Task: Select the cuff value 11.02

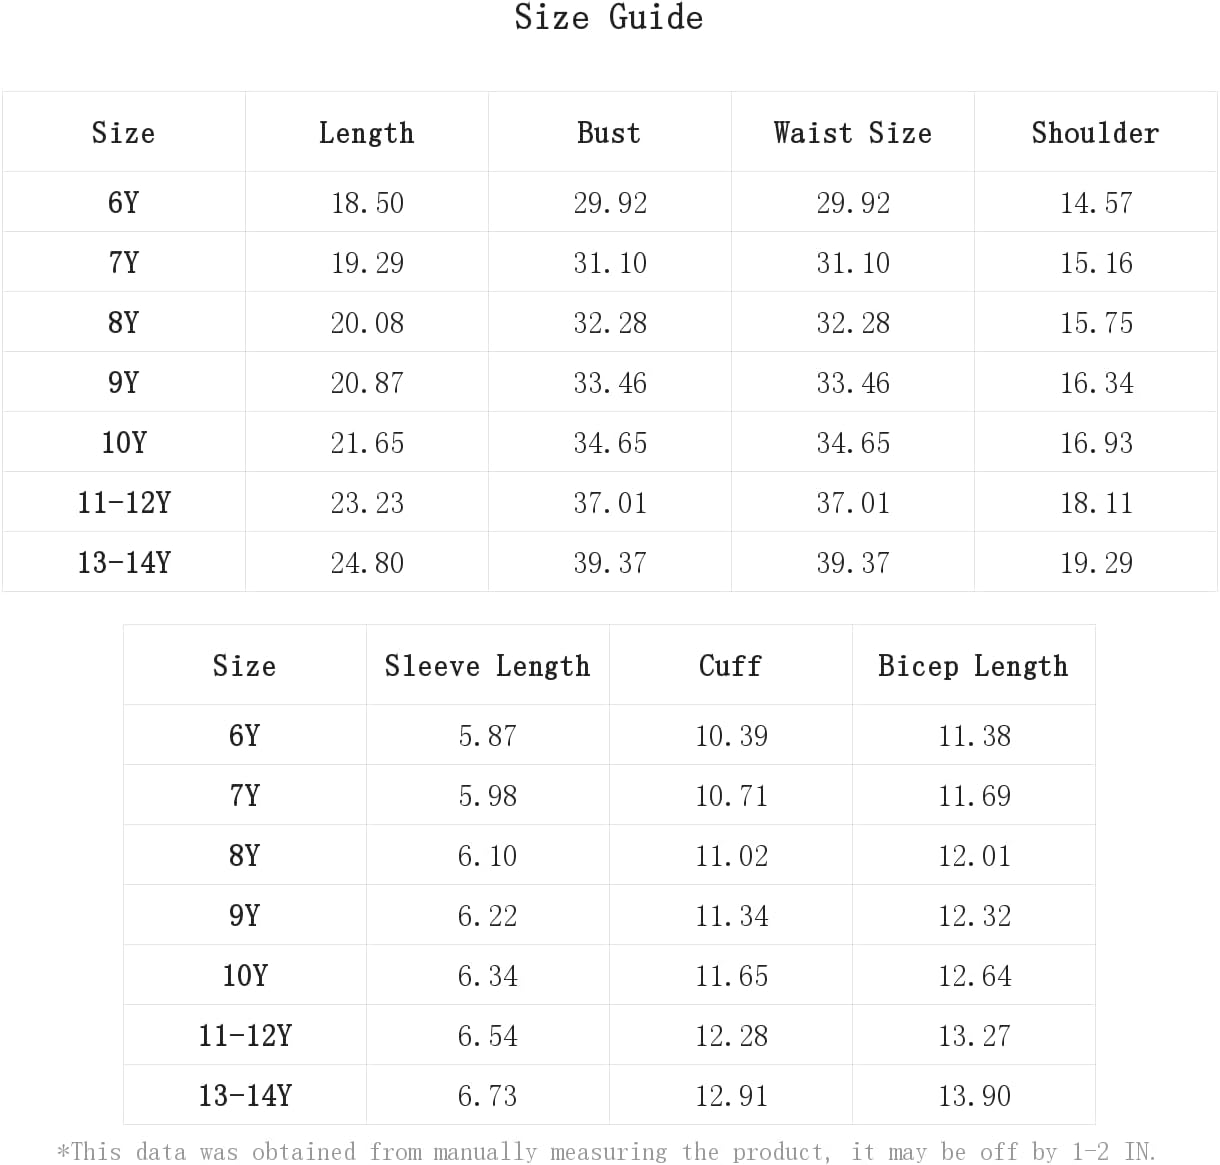Action: [x=731, y=856]
